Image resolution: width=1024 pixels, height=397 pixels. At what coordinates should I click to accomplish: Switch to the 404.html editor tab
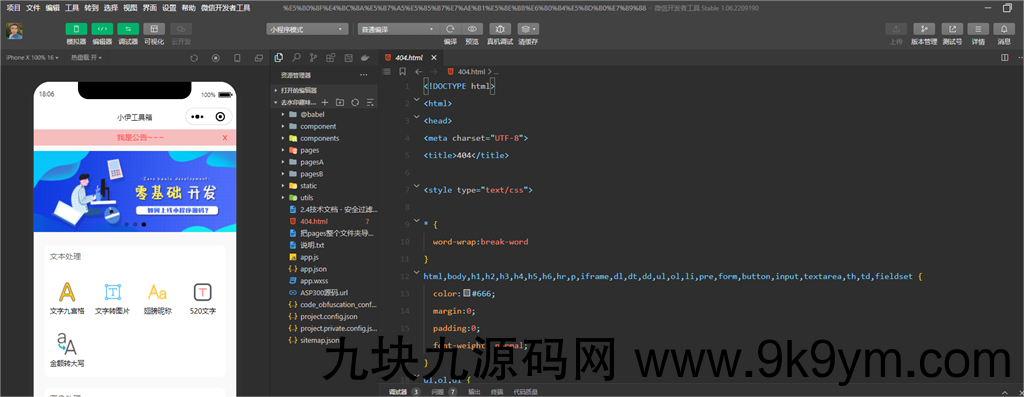click(x=410, y=57)
